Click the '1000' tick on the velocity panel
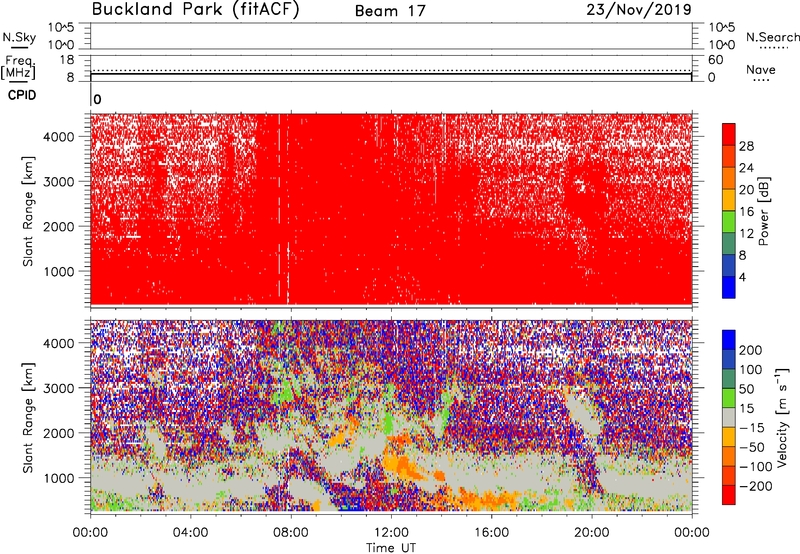This screenshot has height=554, width=800. [59, 478]
